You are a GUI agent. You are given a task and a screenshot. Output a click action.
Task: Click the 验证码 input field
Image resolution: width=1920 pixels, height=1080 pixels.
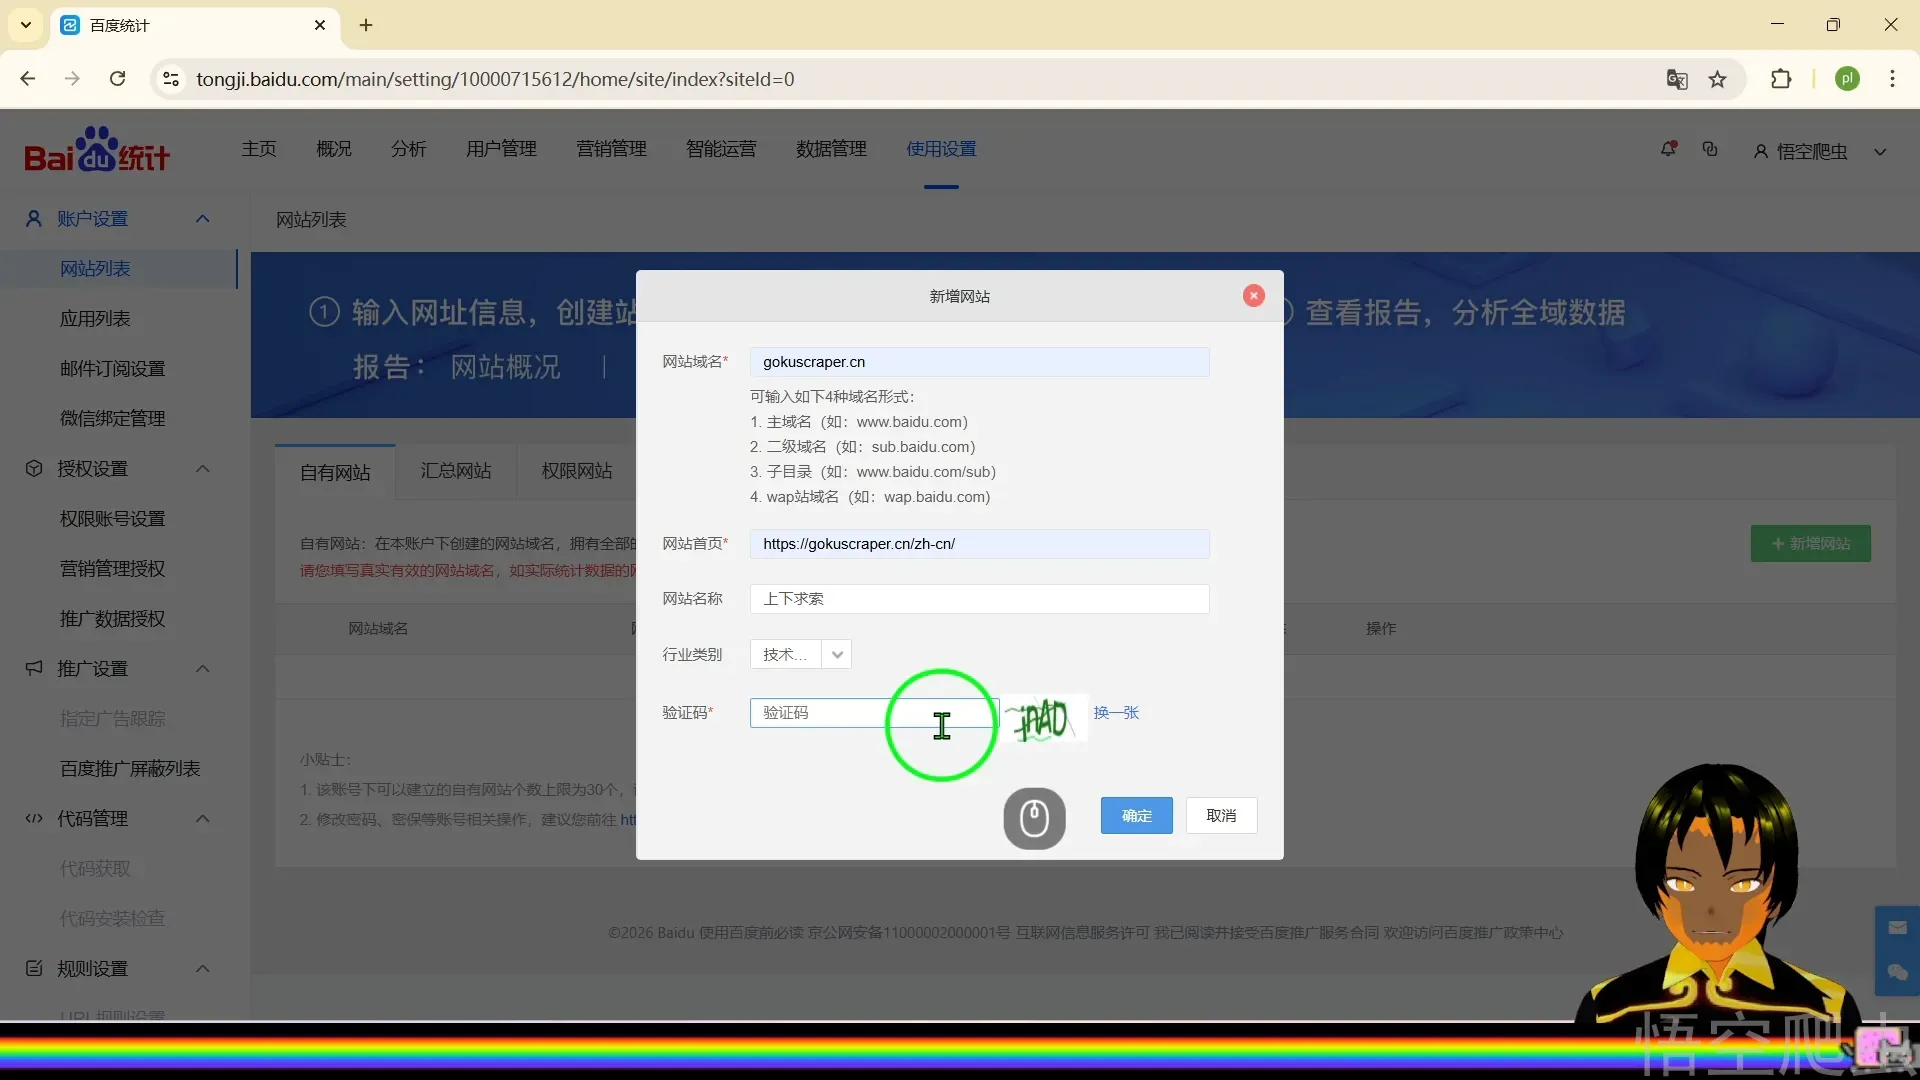point(820,713)
